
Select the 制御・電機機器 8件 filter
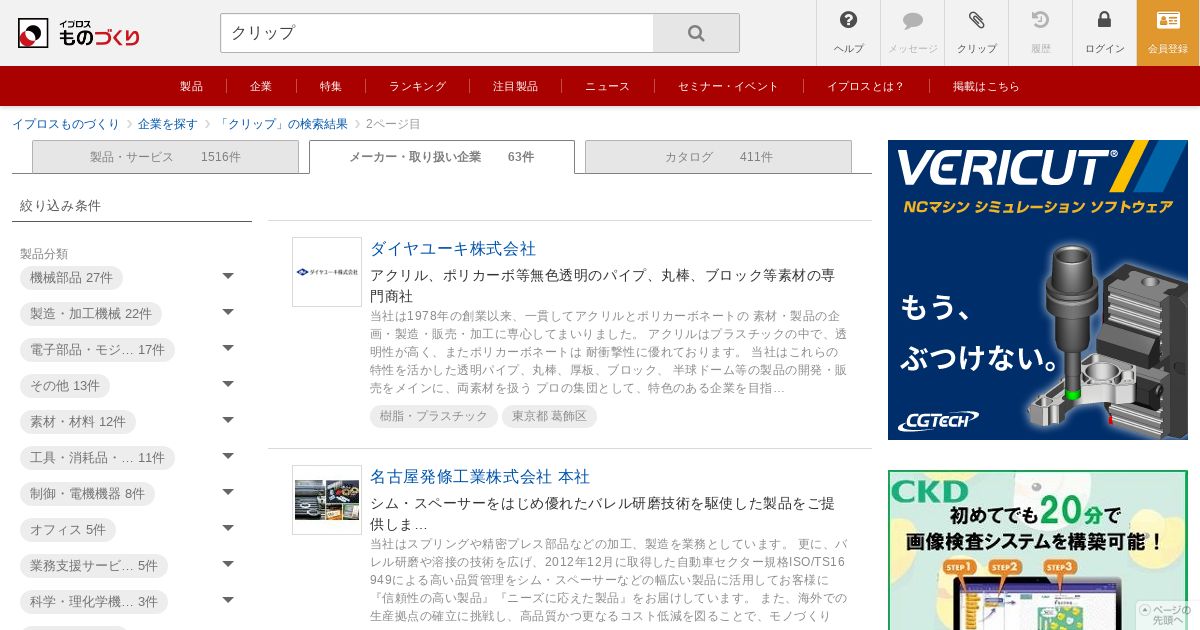(x=87, y=494)
